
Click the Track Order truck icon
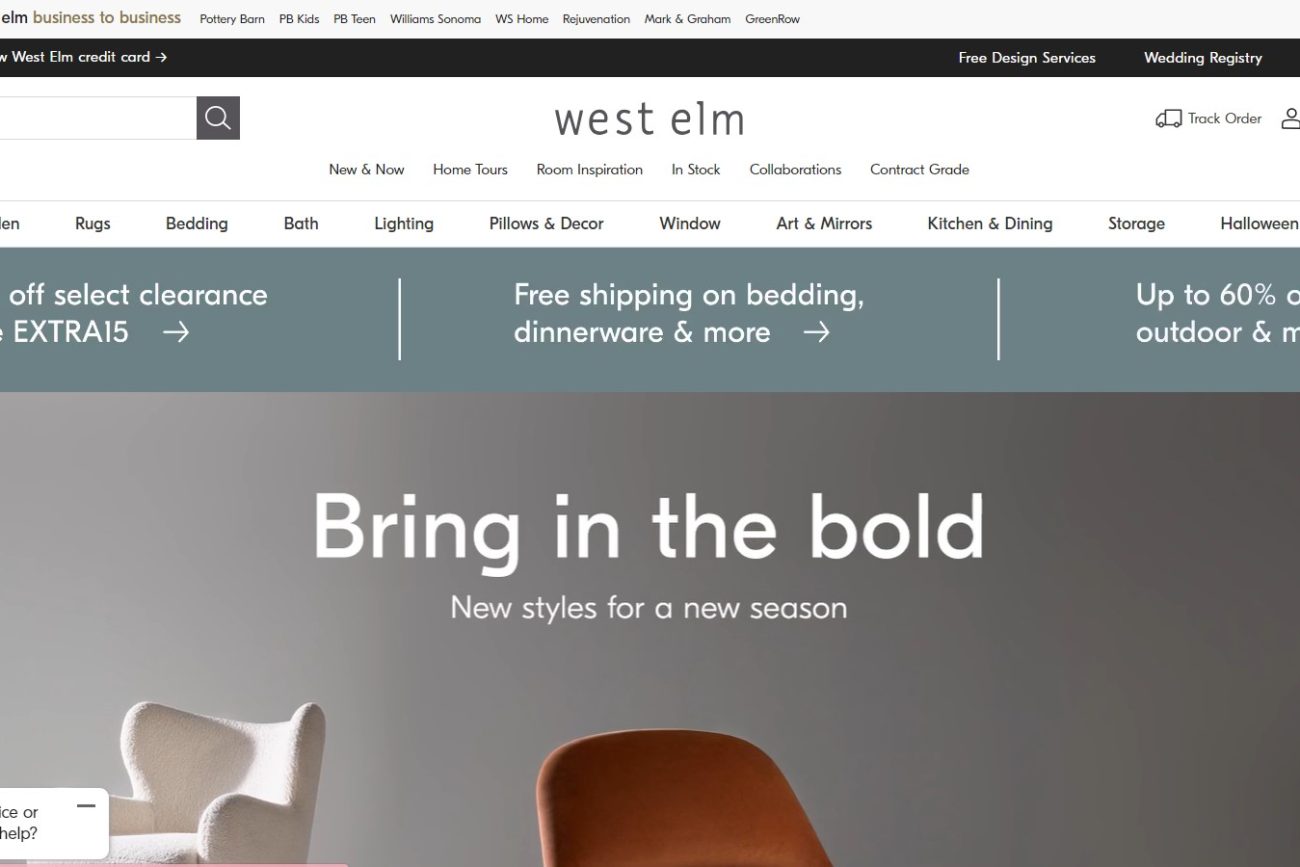coord(1168,119)
